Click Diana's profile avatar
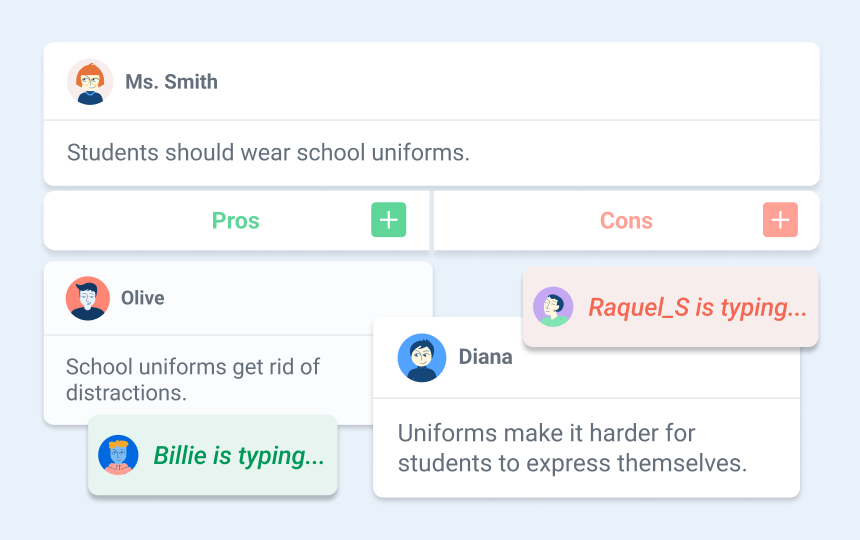 coord(422,357)
